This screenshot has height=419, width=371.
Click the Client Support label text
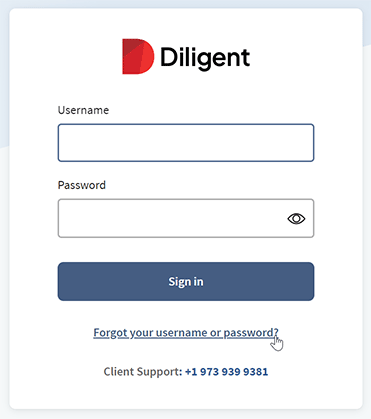pyautogui.click(x=143, y=371)
